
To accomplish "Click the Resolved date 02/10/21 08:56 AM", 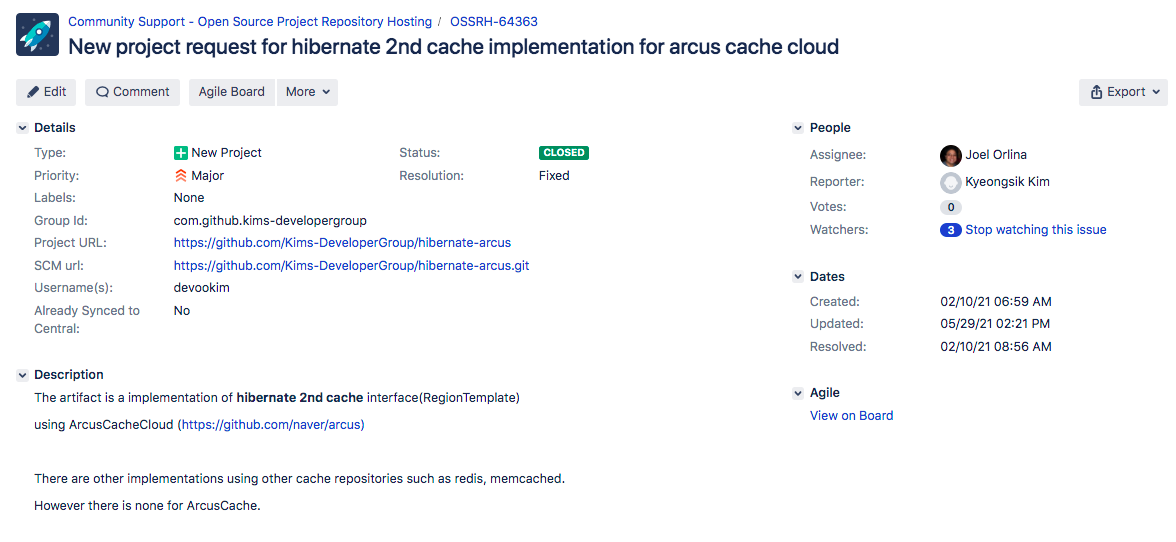I will (996, 346).
